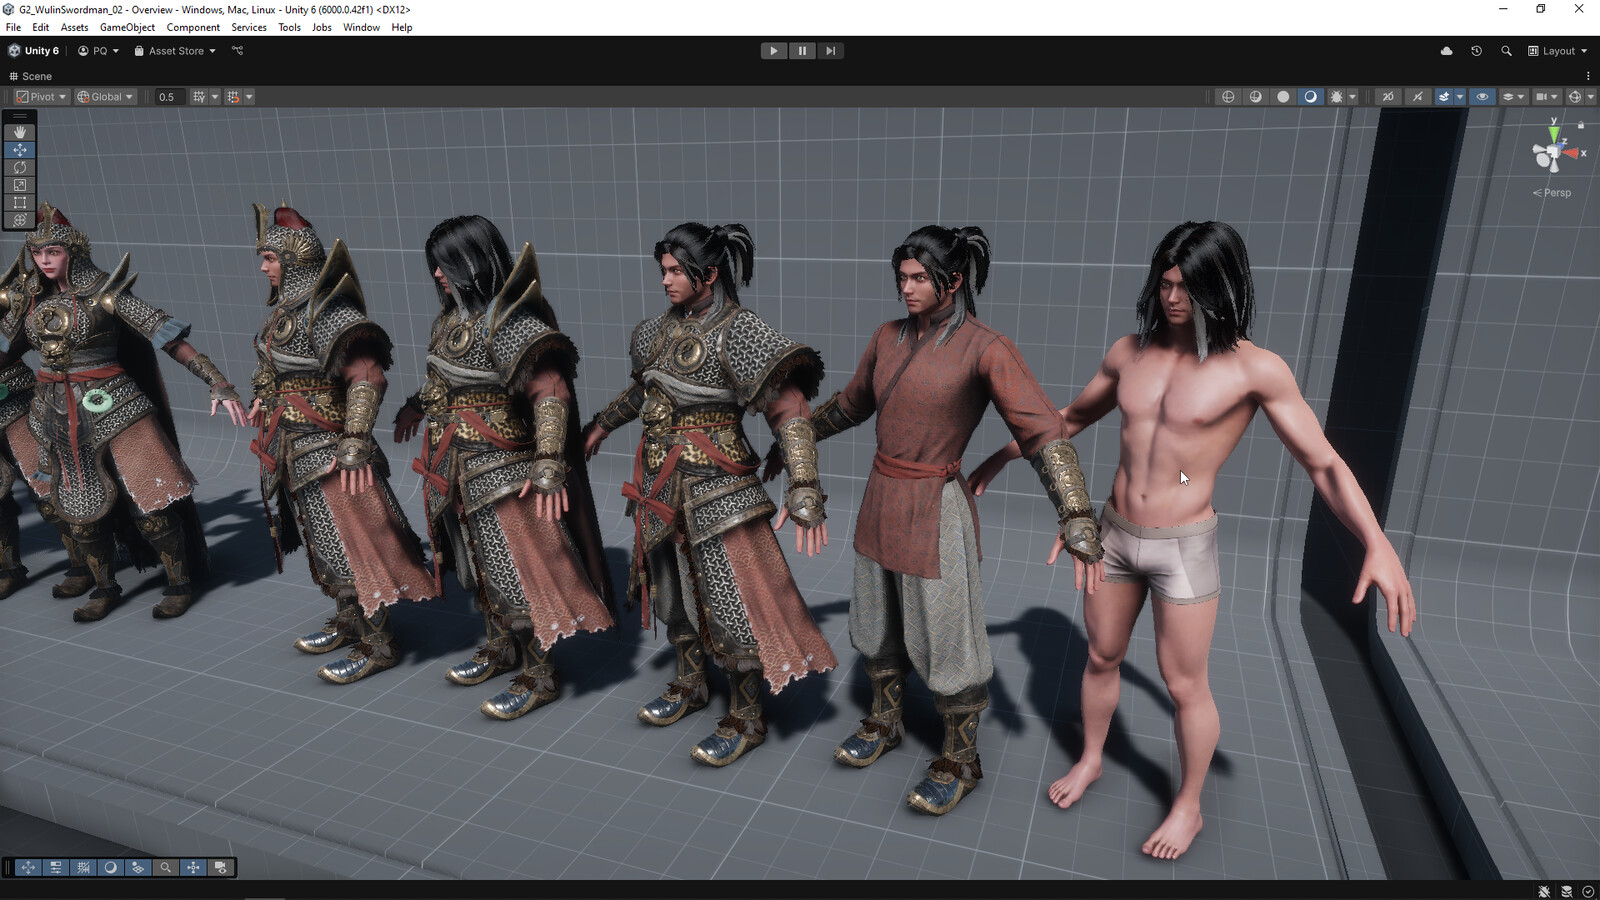Image resolution: width=1600 pixels, height=900 pixels.
Task: Open the scene camera settings dropdown
Action: point(1547,97)
